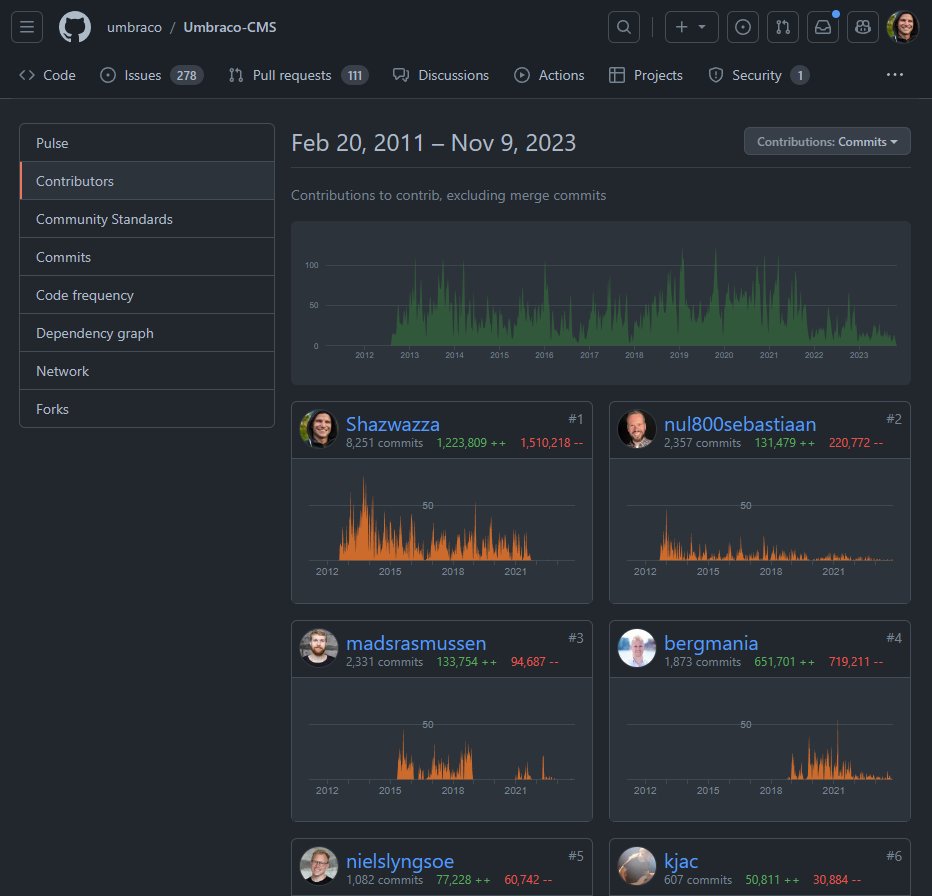Viewport: 932px width, 896px height.
Task: Click the date range heading text
Action: point(433,143)
